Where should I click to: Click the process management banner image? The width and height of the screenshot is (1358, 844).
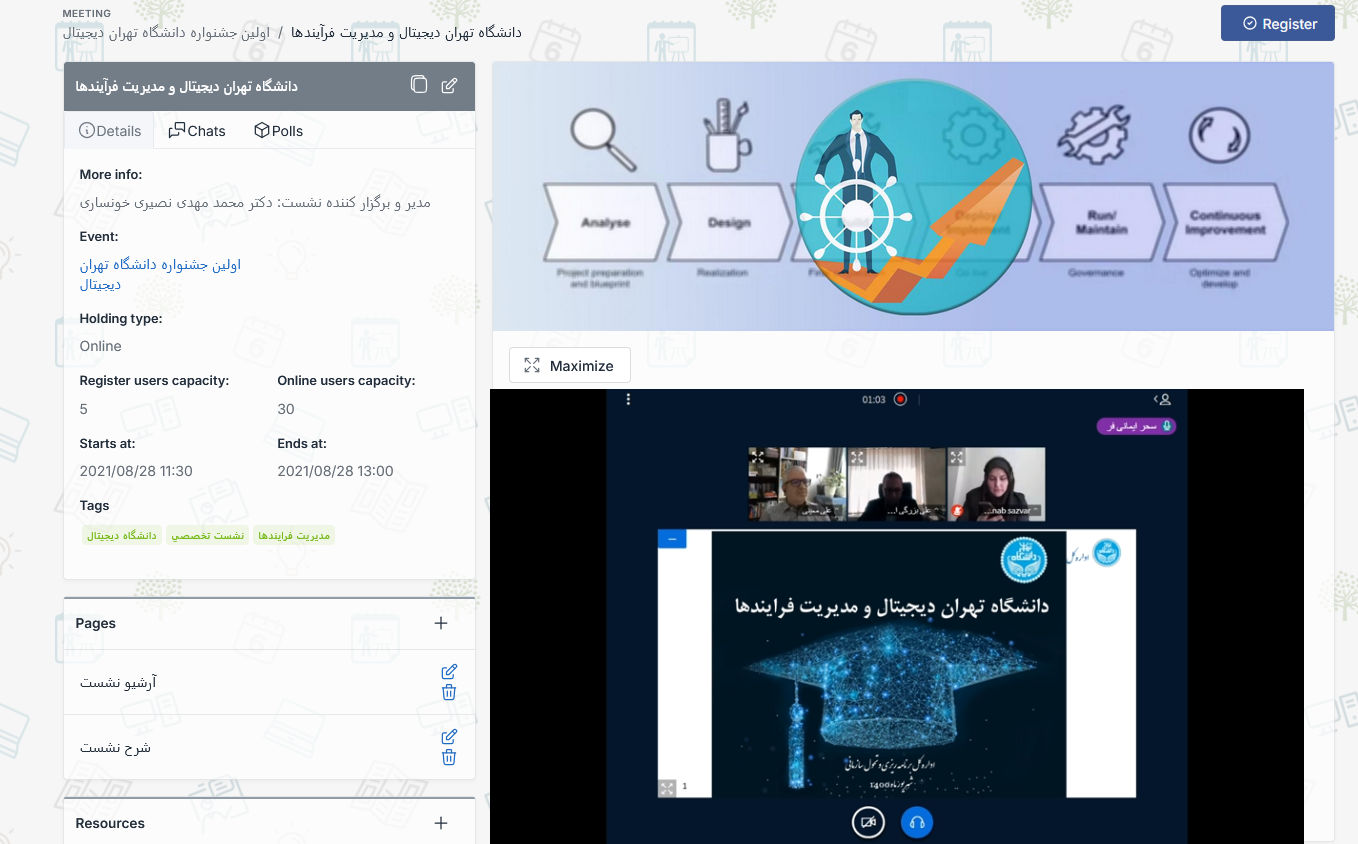pyautogui.click(x=913, y=196)
